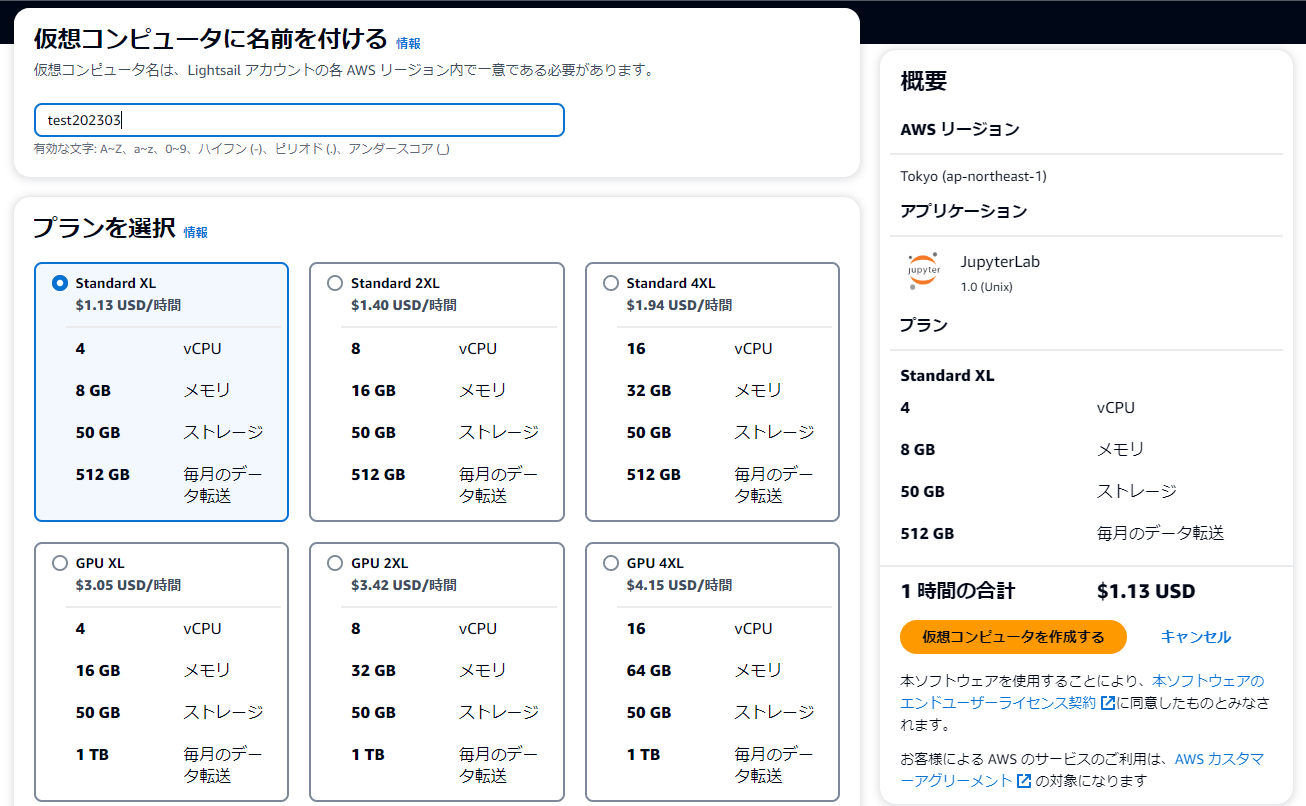Click the $1.13 USD hourly total
1306x806 pixels.
1146,591
